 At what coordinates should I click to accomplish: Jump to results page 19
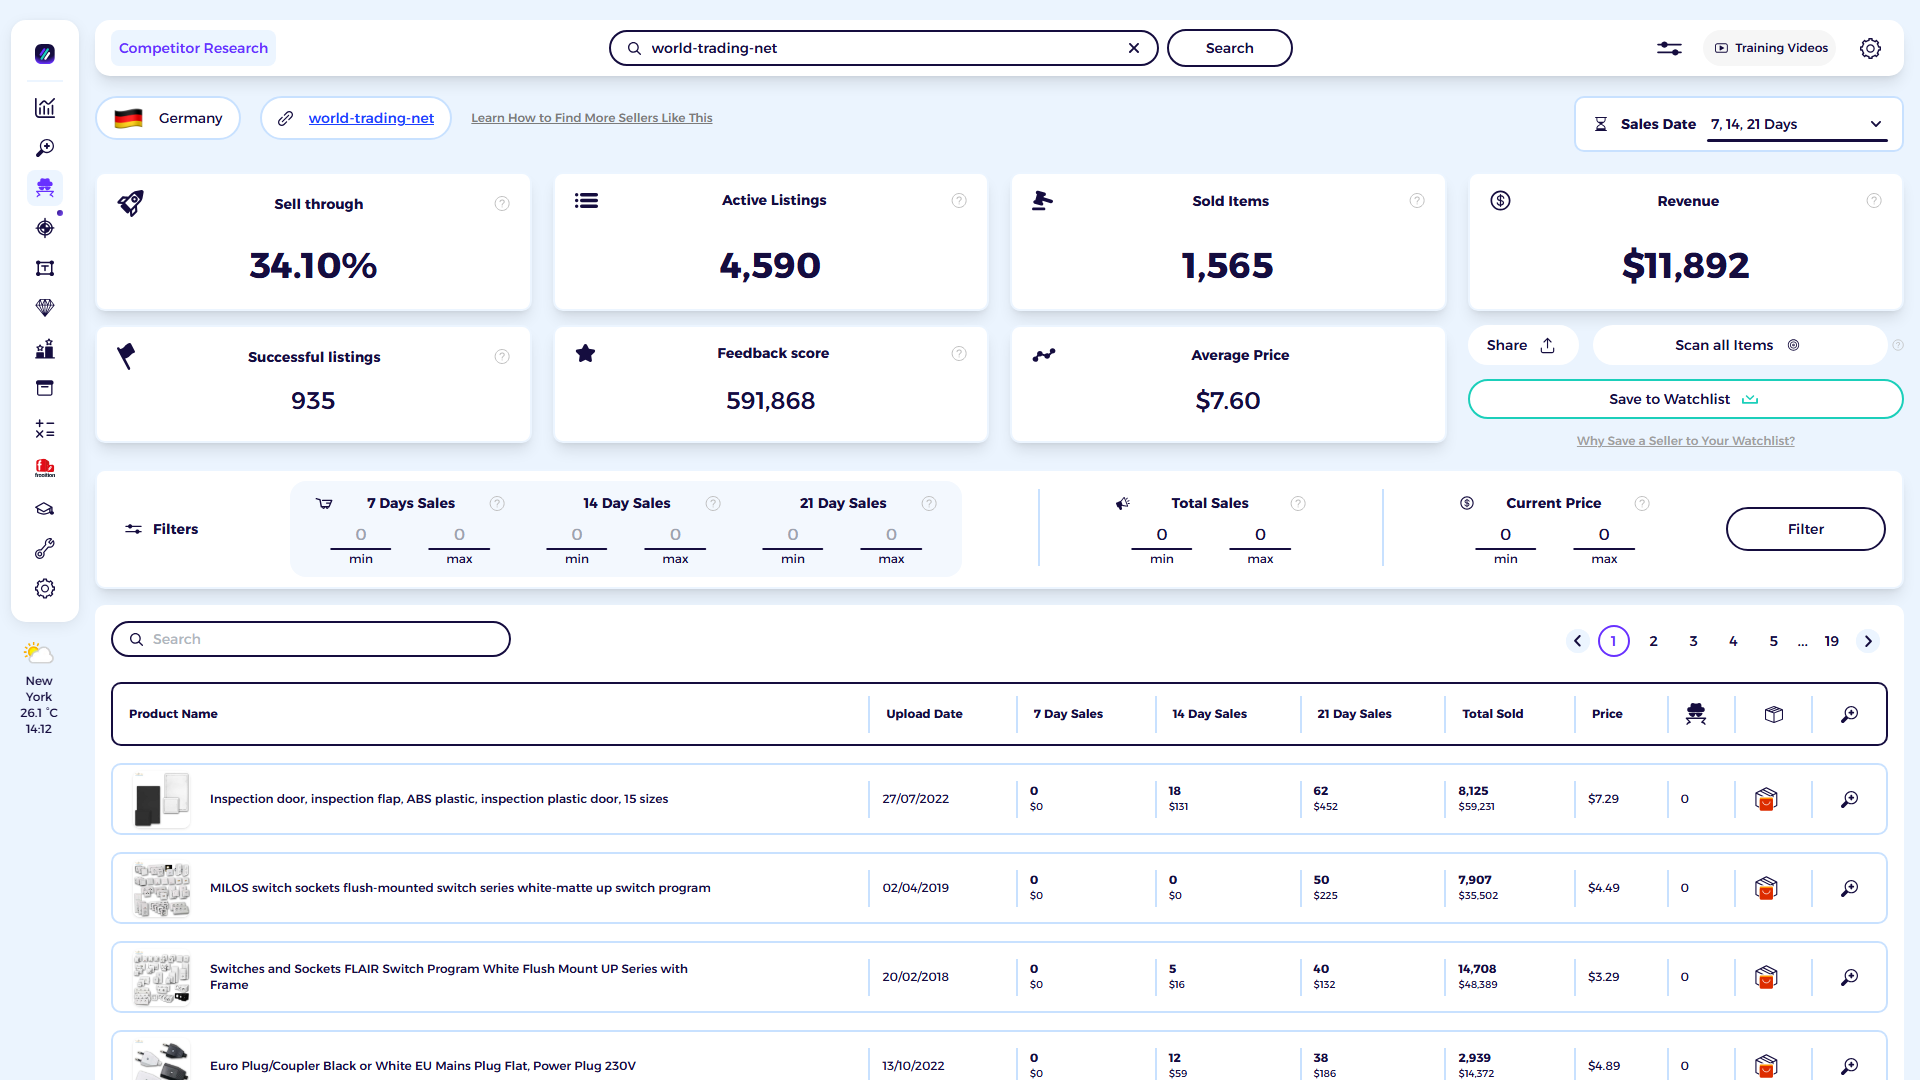[1832, 641]
